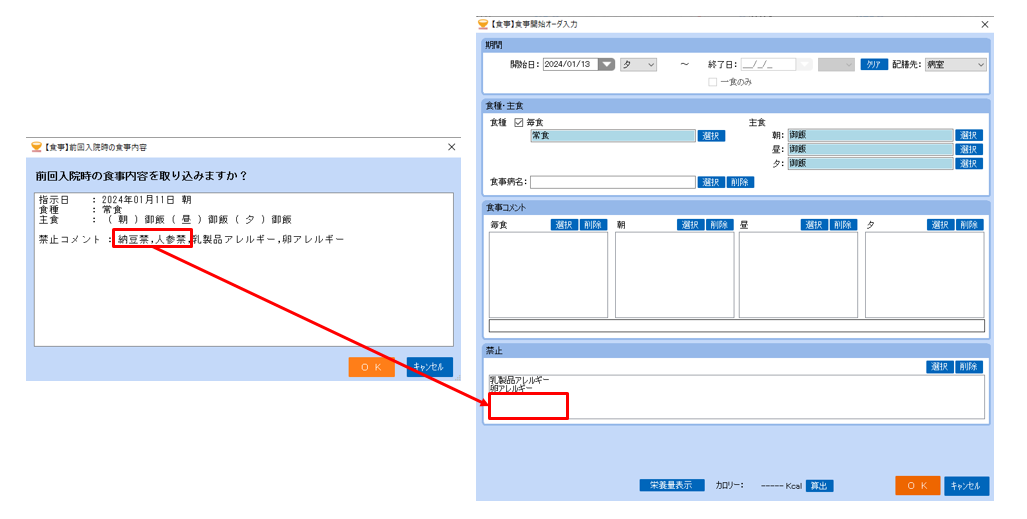The height and width of the screenshot is (519, 1027).
Task: Click the 栄養量表示 button
Action: 672,486
